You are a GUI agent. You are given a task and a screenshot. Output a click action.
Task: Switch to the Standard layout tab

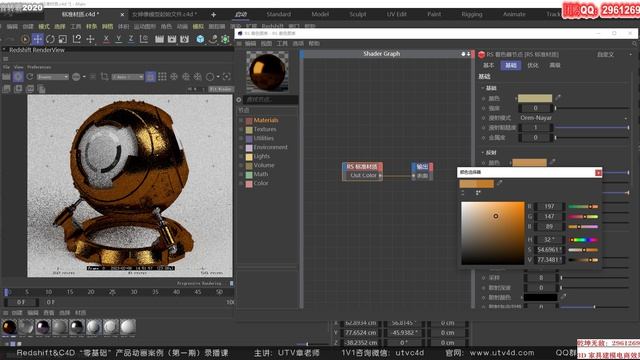[278, 14]
